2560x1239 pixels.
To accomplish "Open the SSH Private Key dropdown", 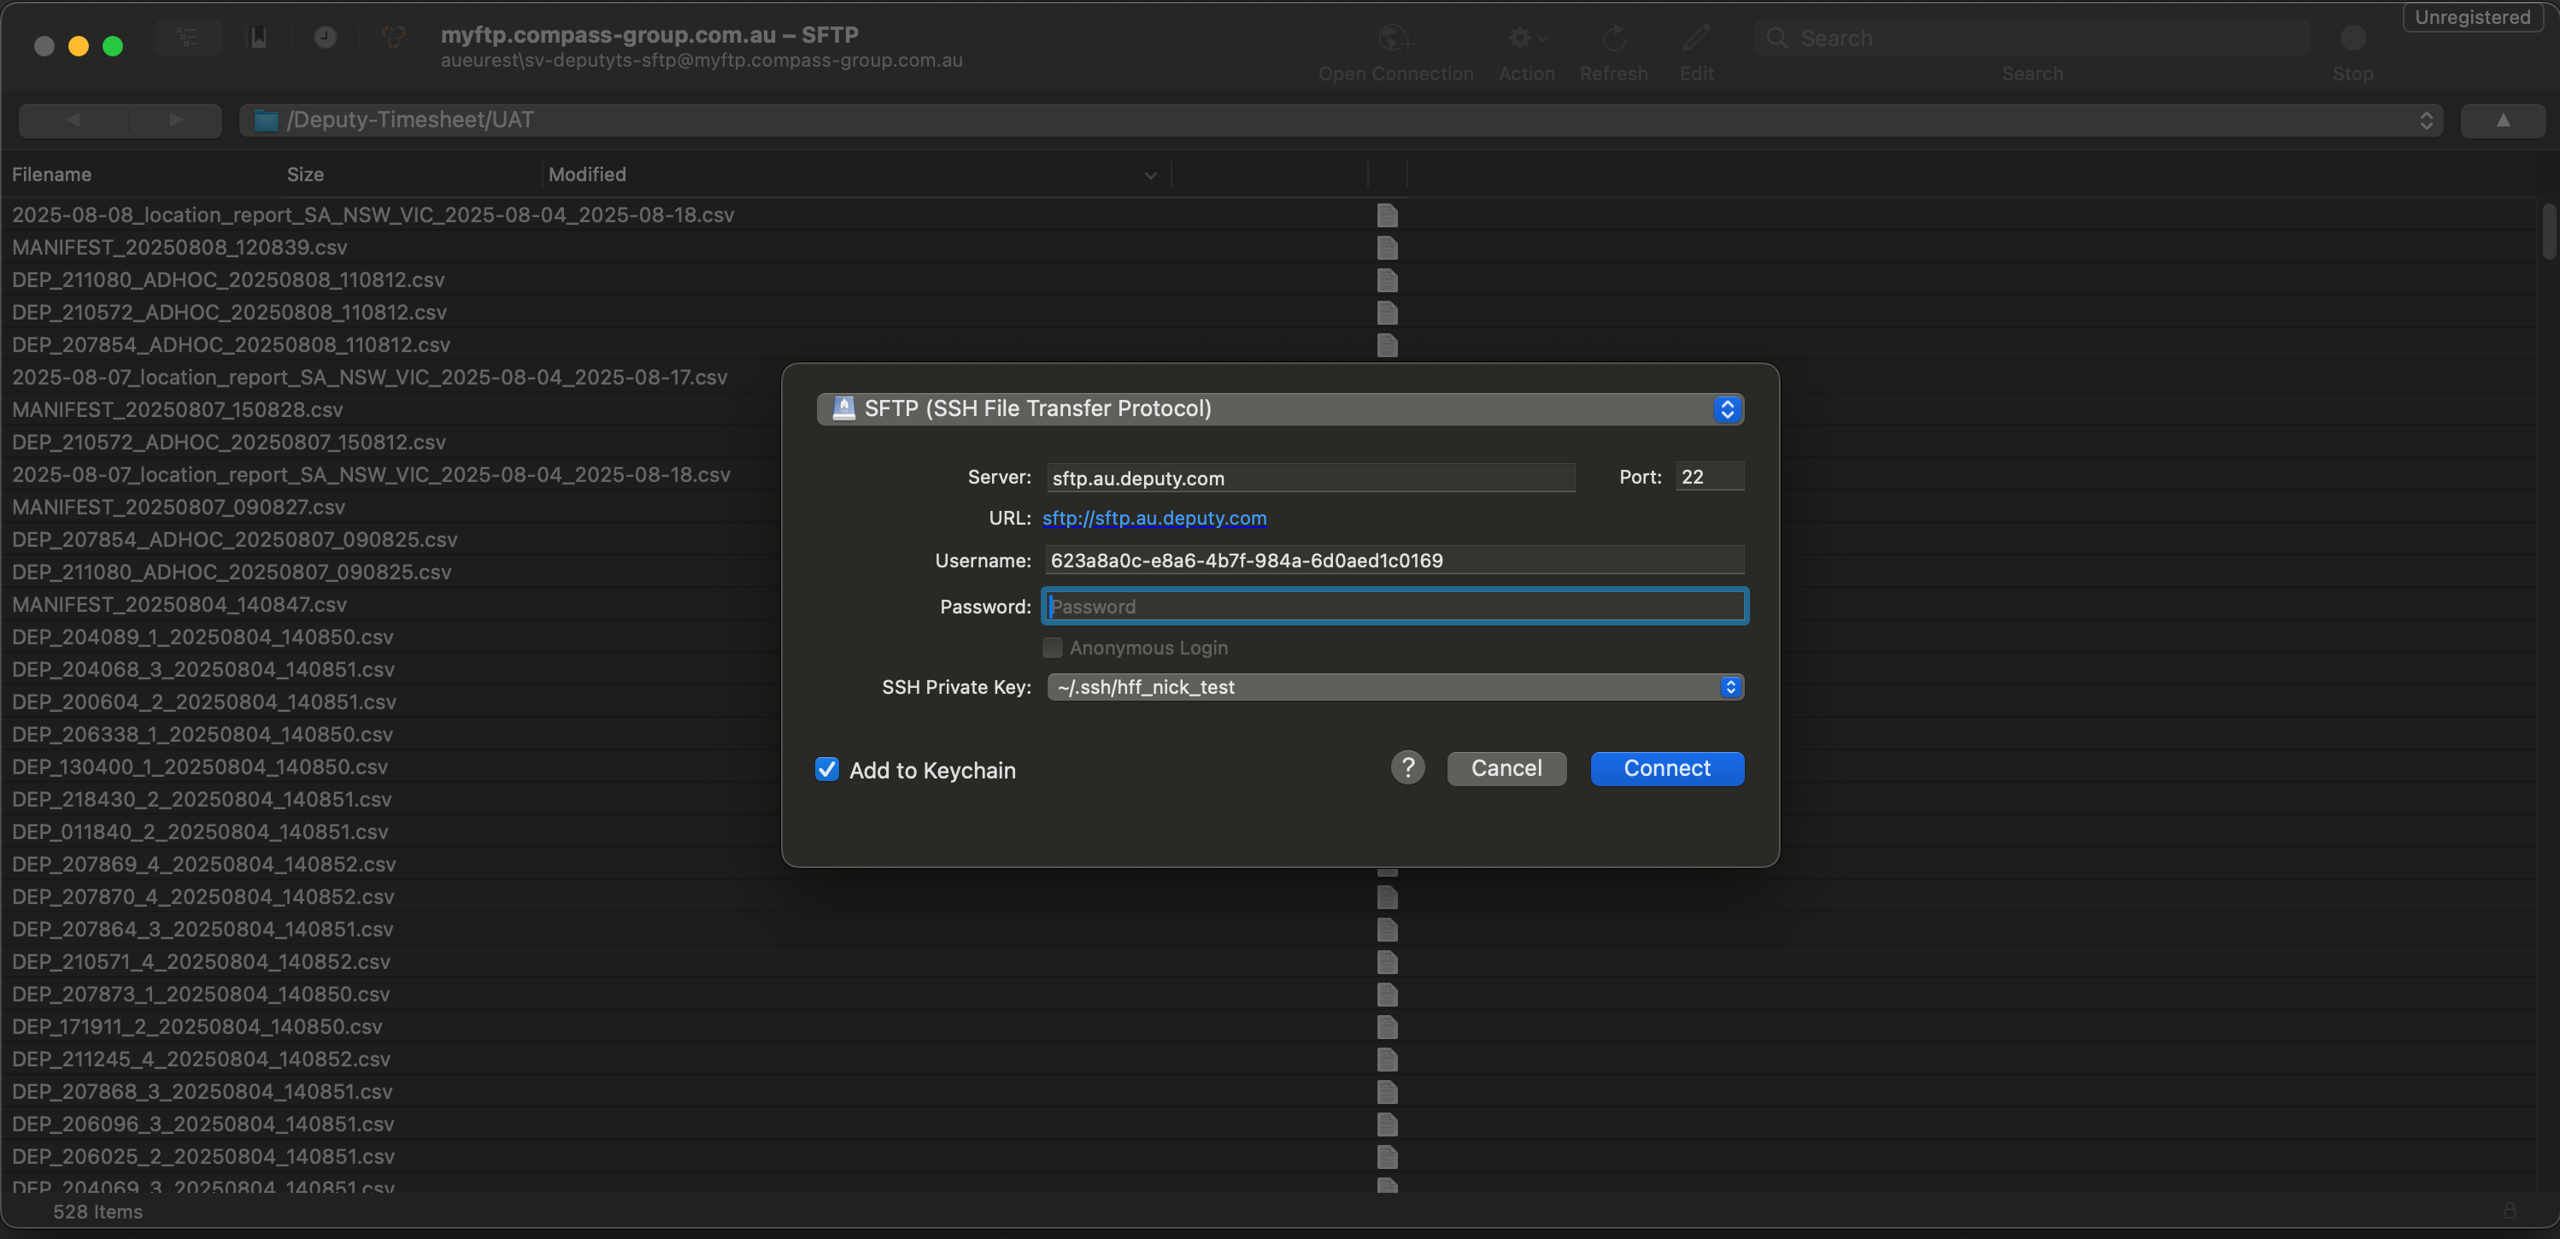I will 1395,687.
